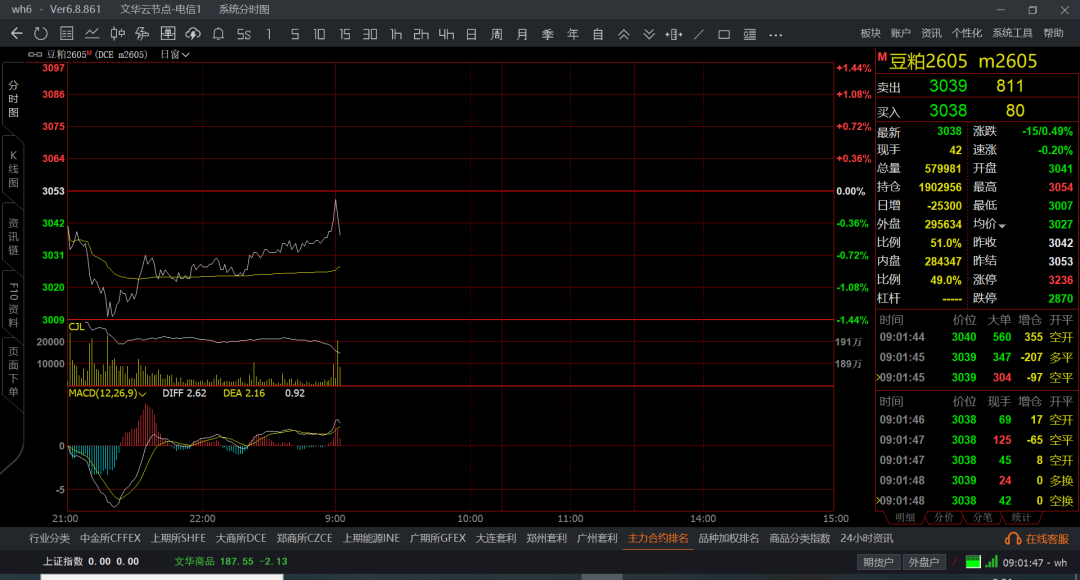Switch to the 大商所DCE tab
The image size is (1080, 580).
tap(241, 538)
